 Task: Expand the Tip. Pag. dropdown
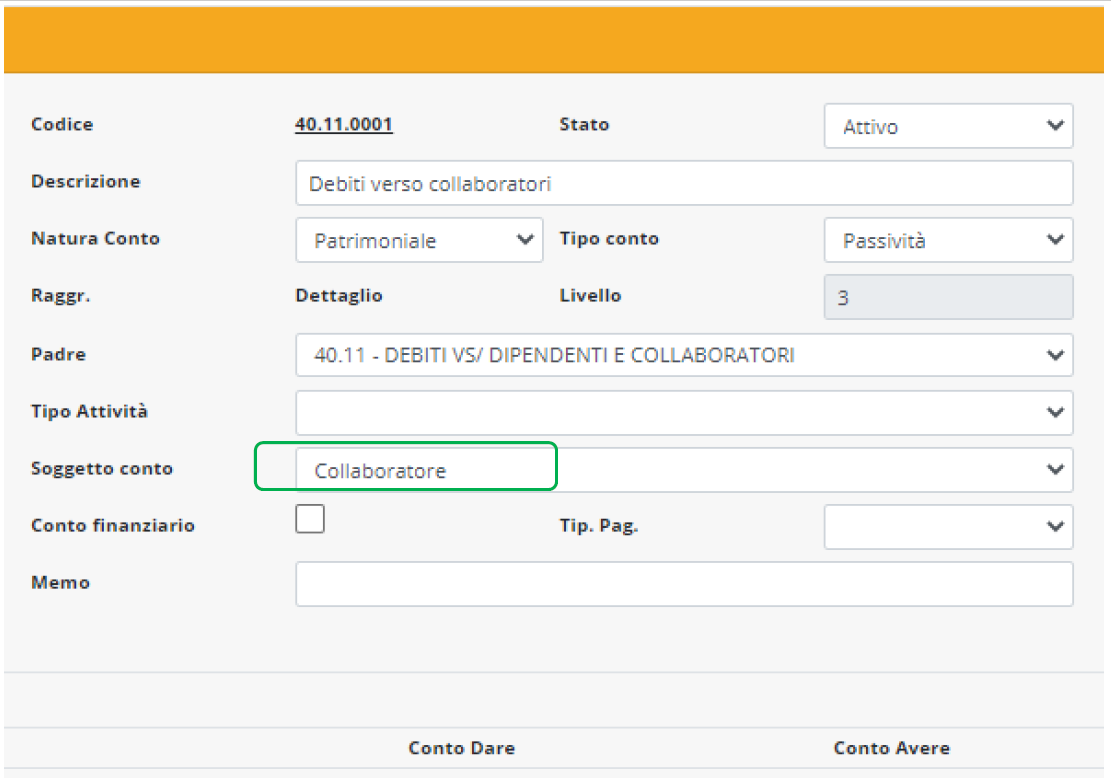(x=948, y=527)
